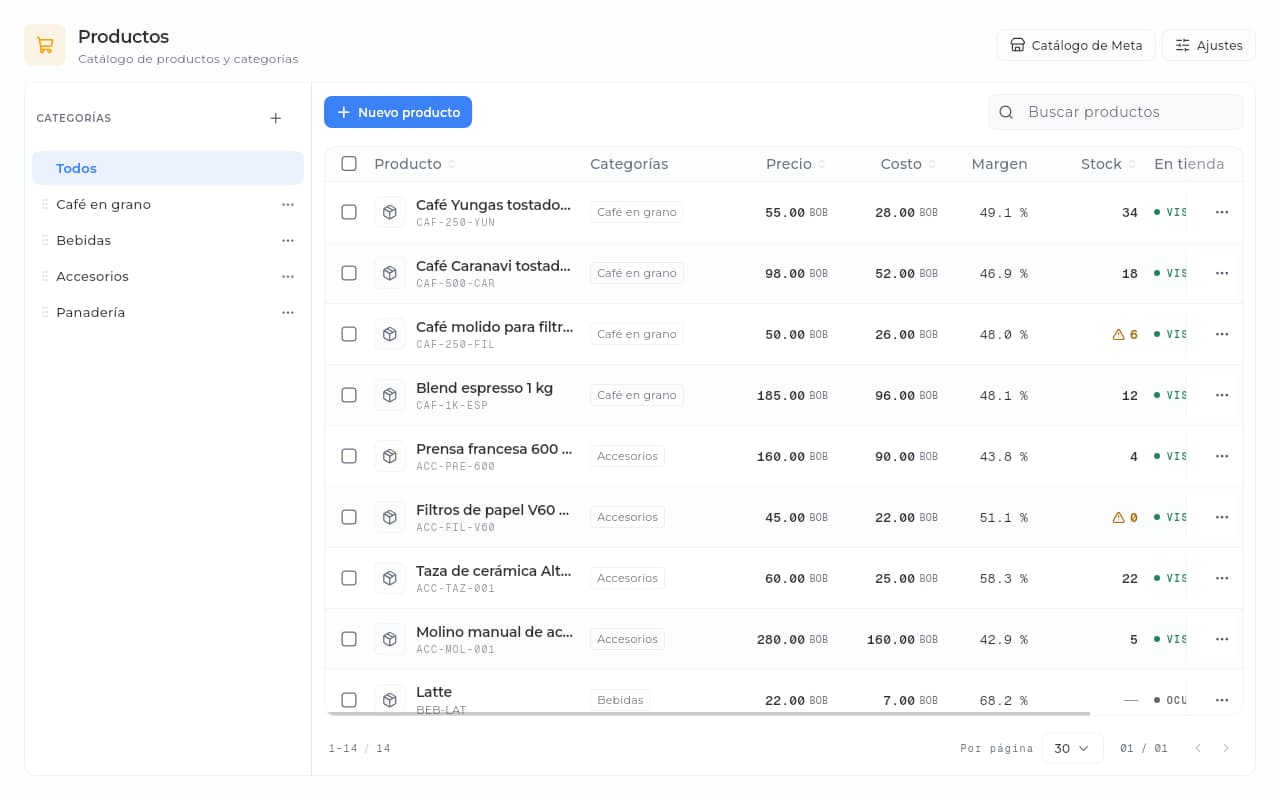
Task: Check the box for Café Caranavi tostado row
Action: point(349,273)
